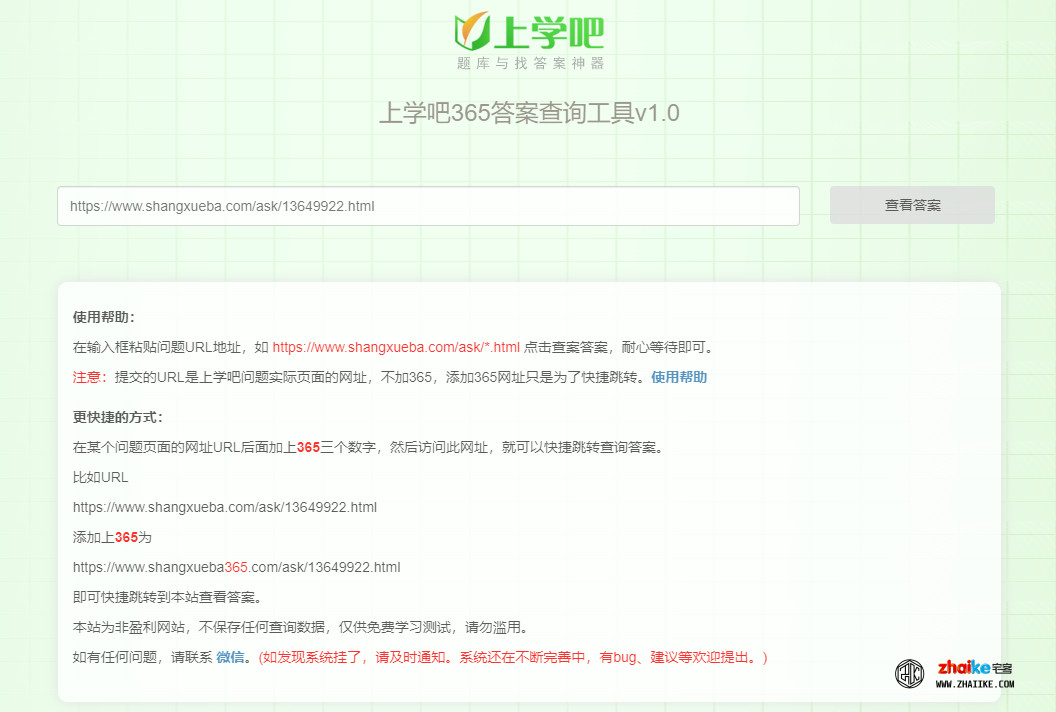Image resolution: width=1056 pixels, height=712 pixels.
Task: Click the 更快捷的方式: heading
Action: point(118,418)
